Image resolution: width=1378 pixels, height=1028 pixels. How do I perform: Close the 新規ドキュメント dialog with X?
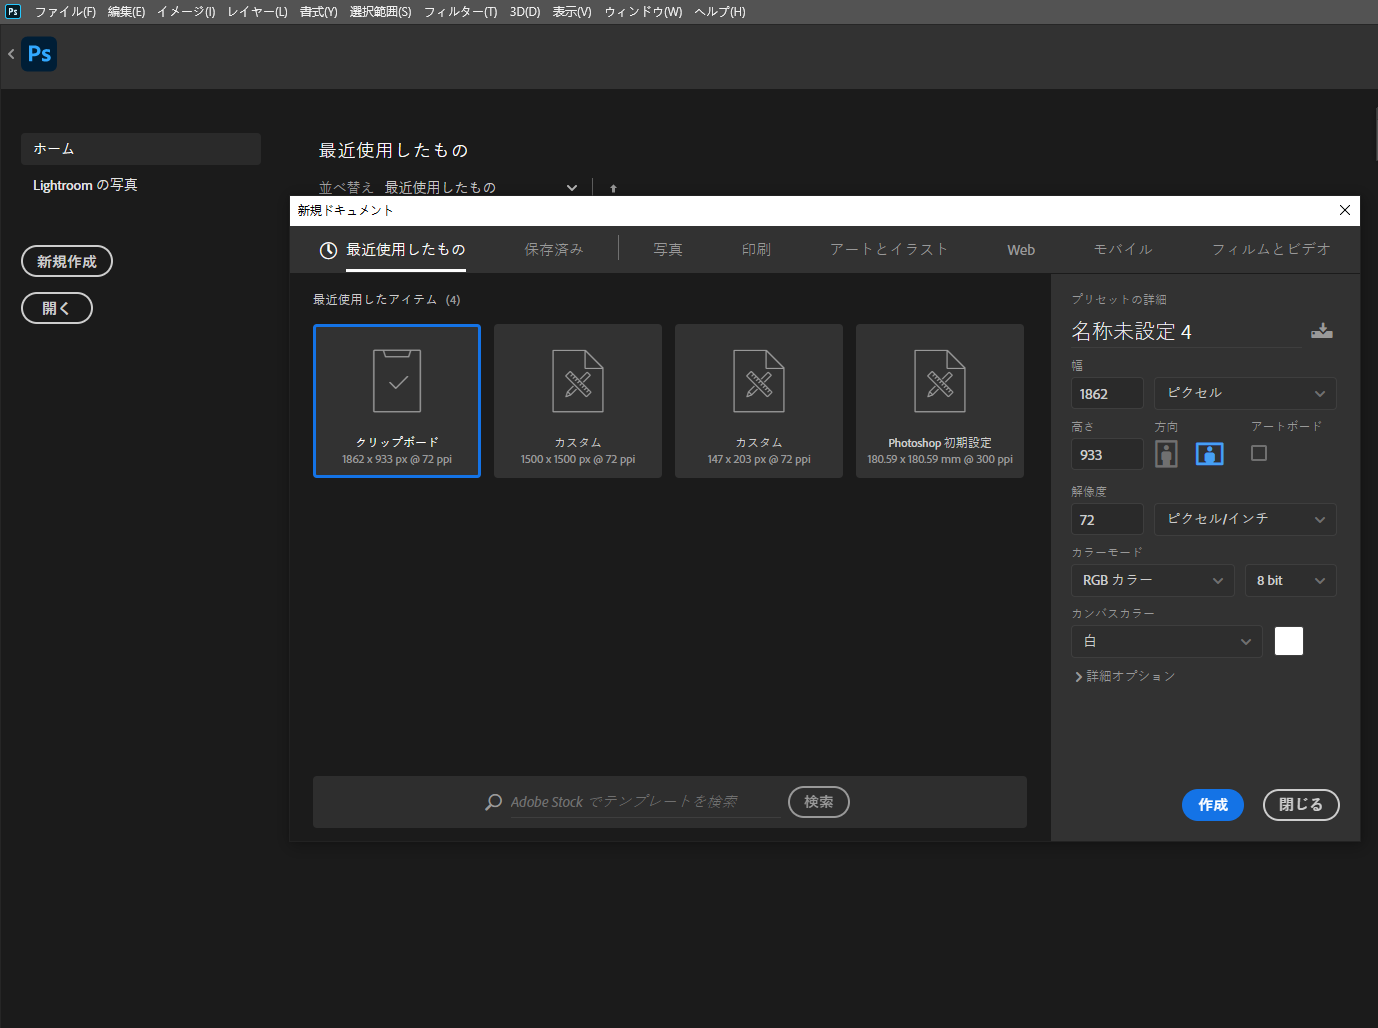1345,210
